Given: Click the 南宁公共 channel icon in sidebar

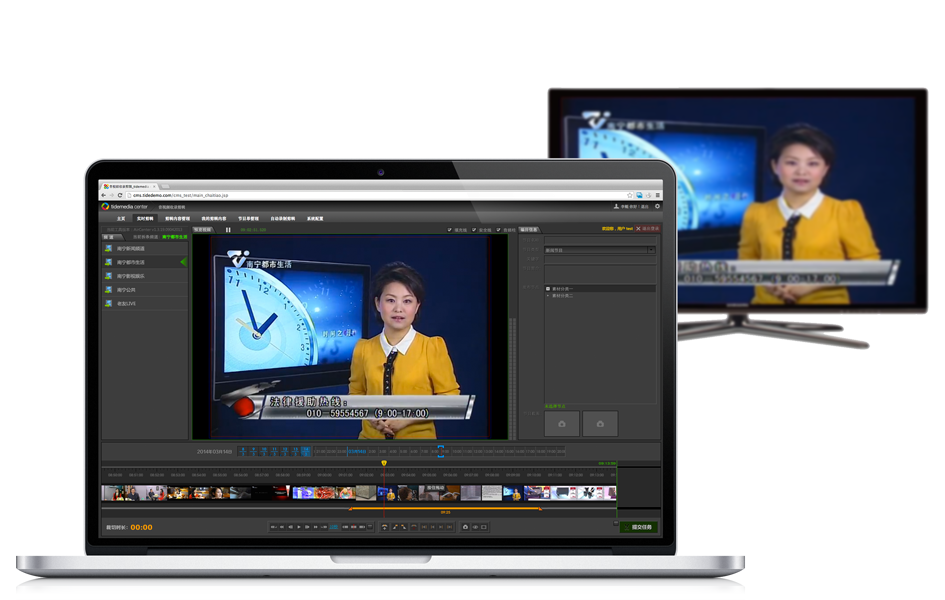Looking at the screenshot, I should [x=108, y=290].
